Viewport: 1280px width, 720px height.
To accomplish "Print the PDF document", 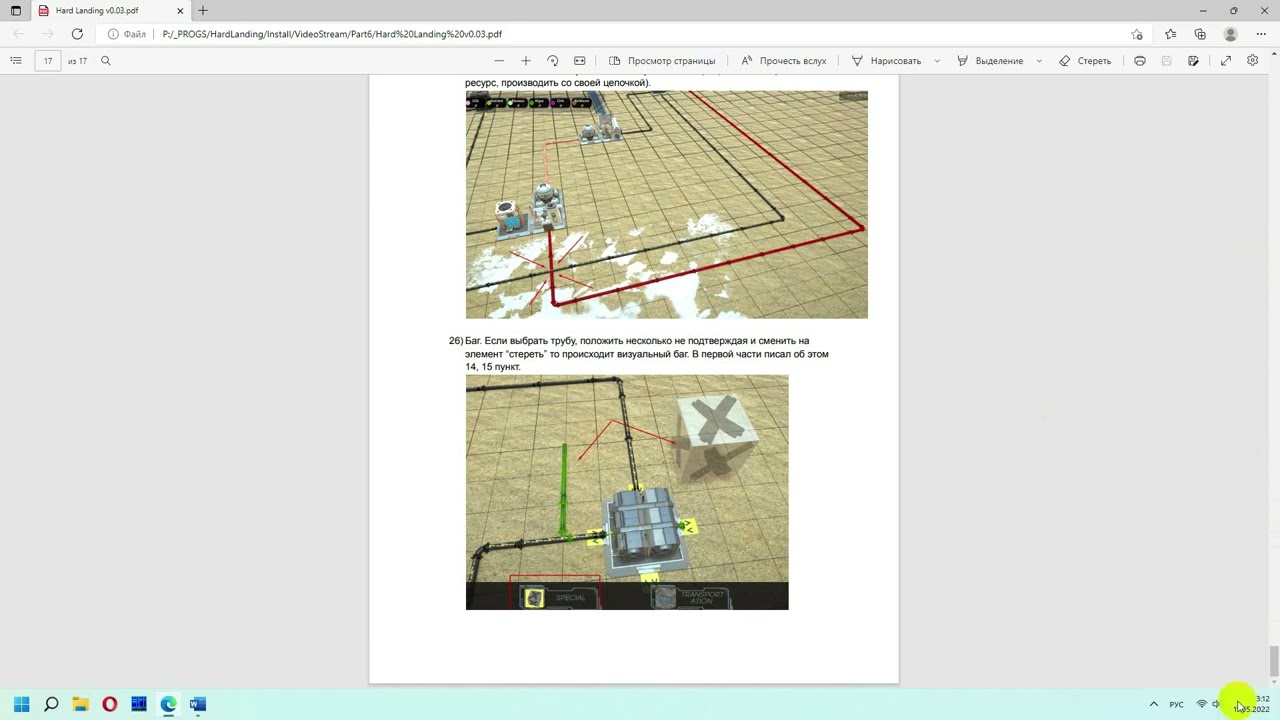I will coord(1140,61).
